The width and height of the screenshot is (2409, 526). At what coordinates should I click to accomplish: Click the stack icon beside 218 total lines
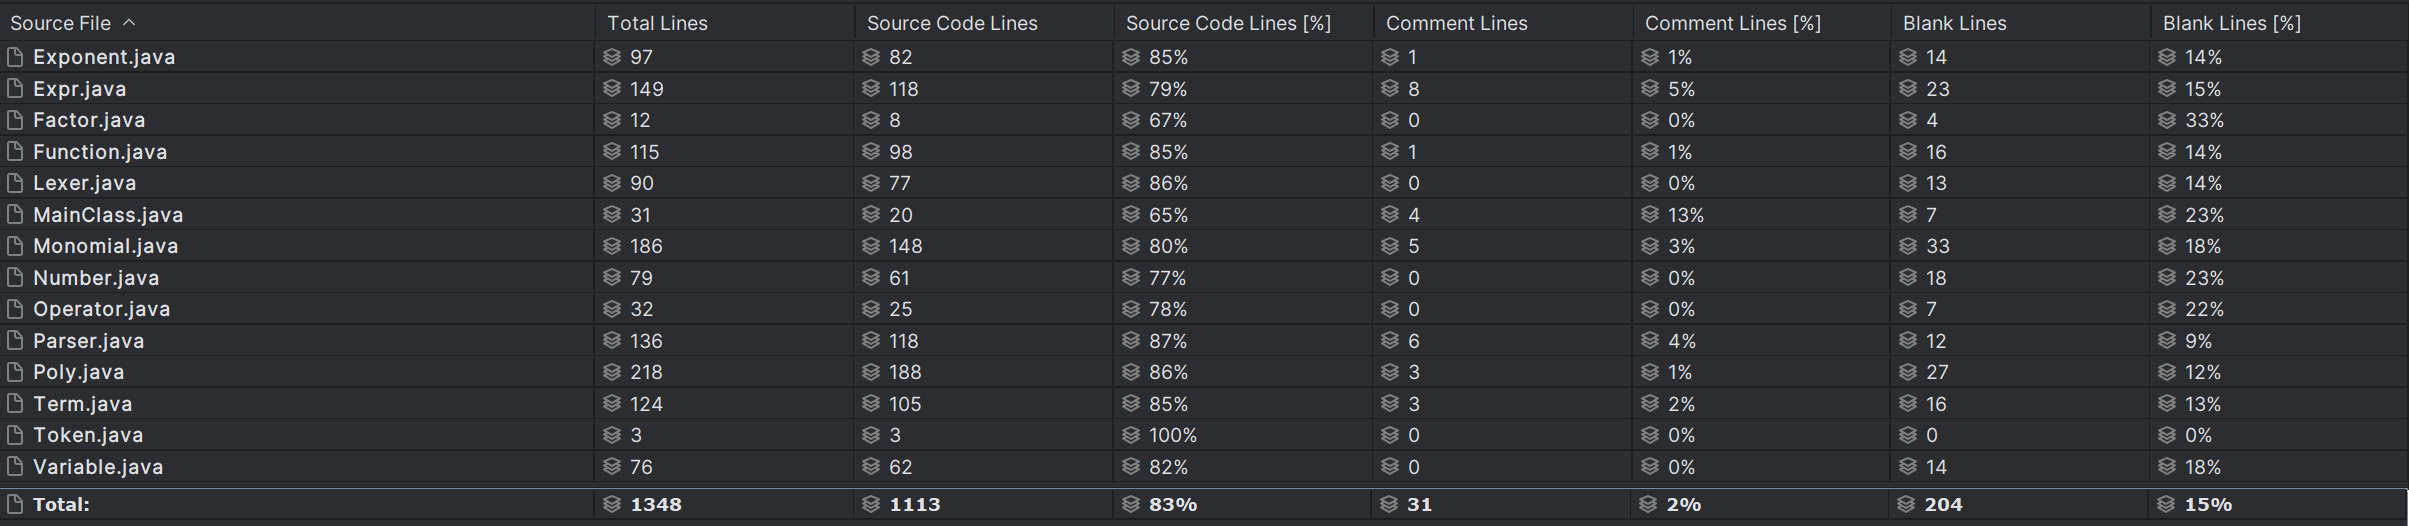click(x=612, y=372)
